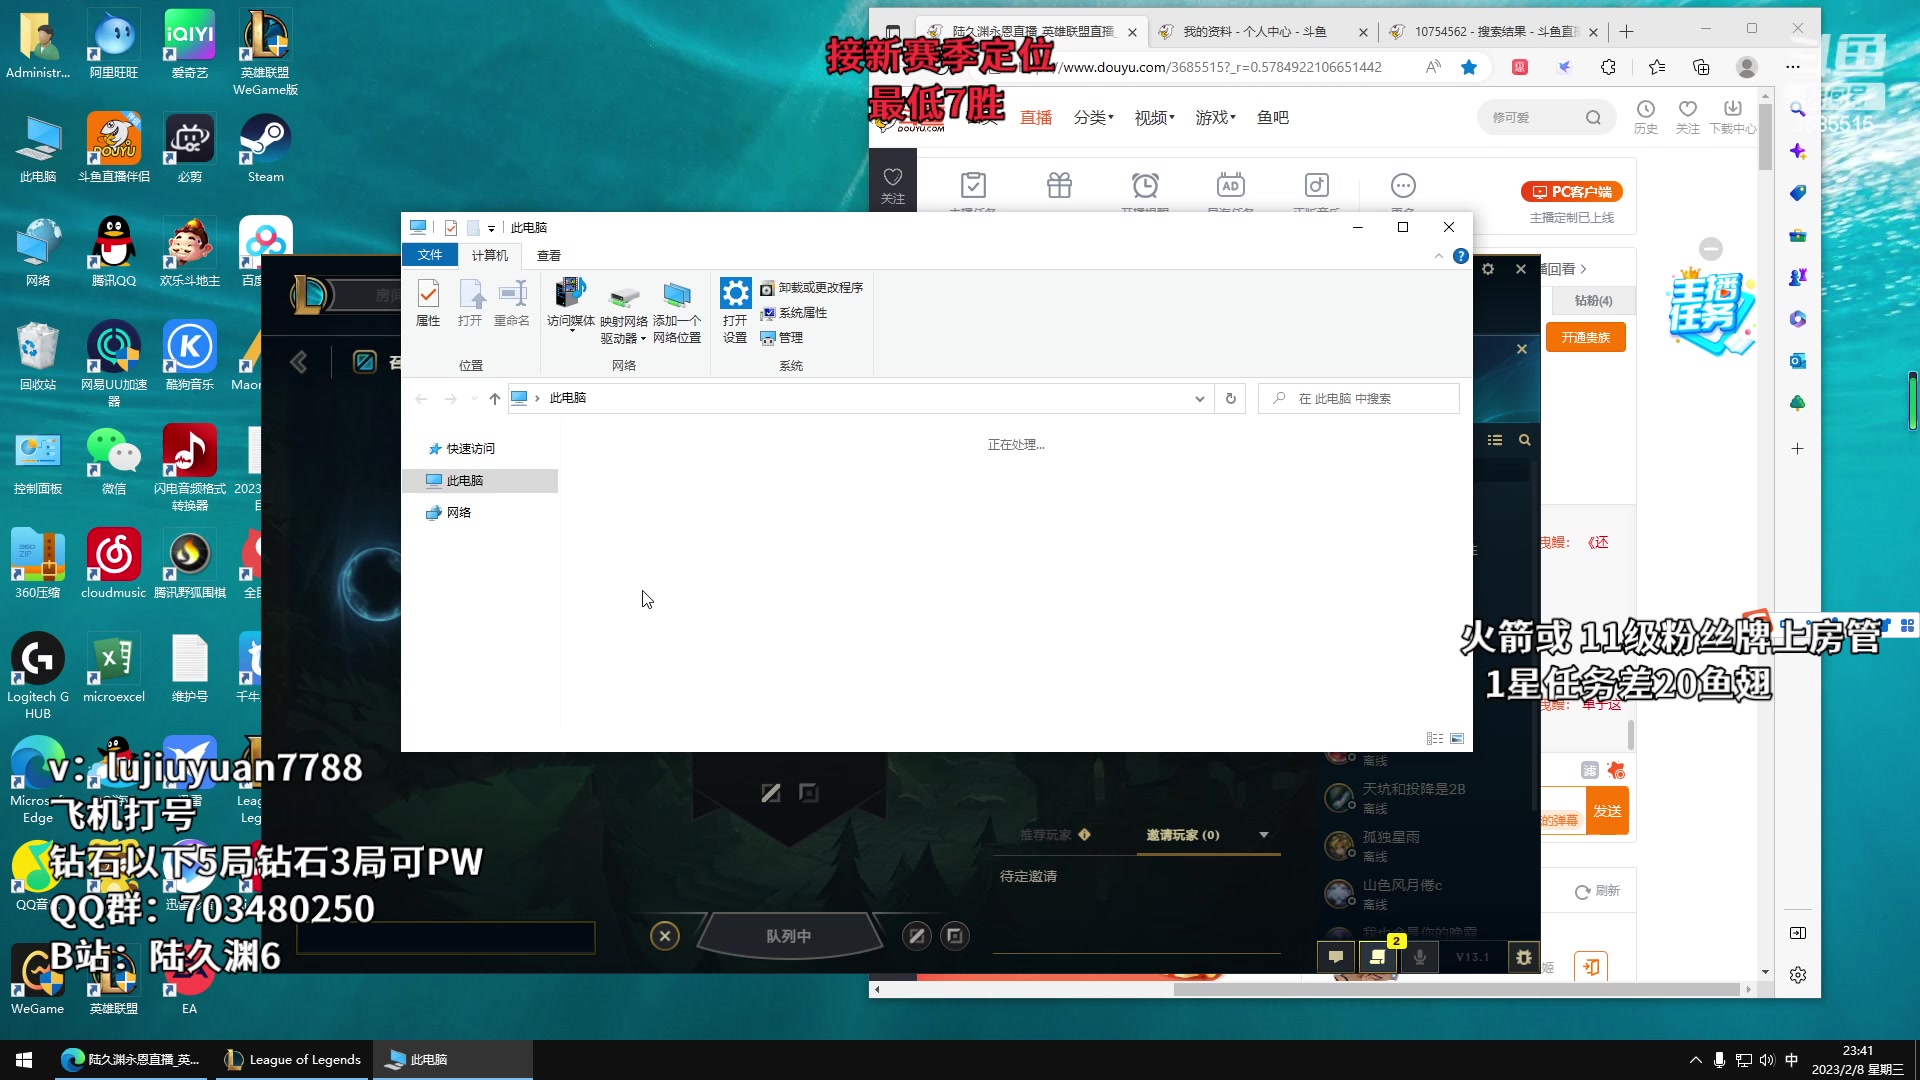Switch Explorer to details view icon
This screenshot has width=1920, height=1080.
coord(1435,739)
